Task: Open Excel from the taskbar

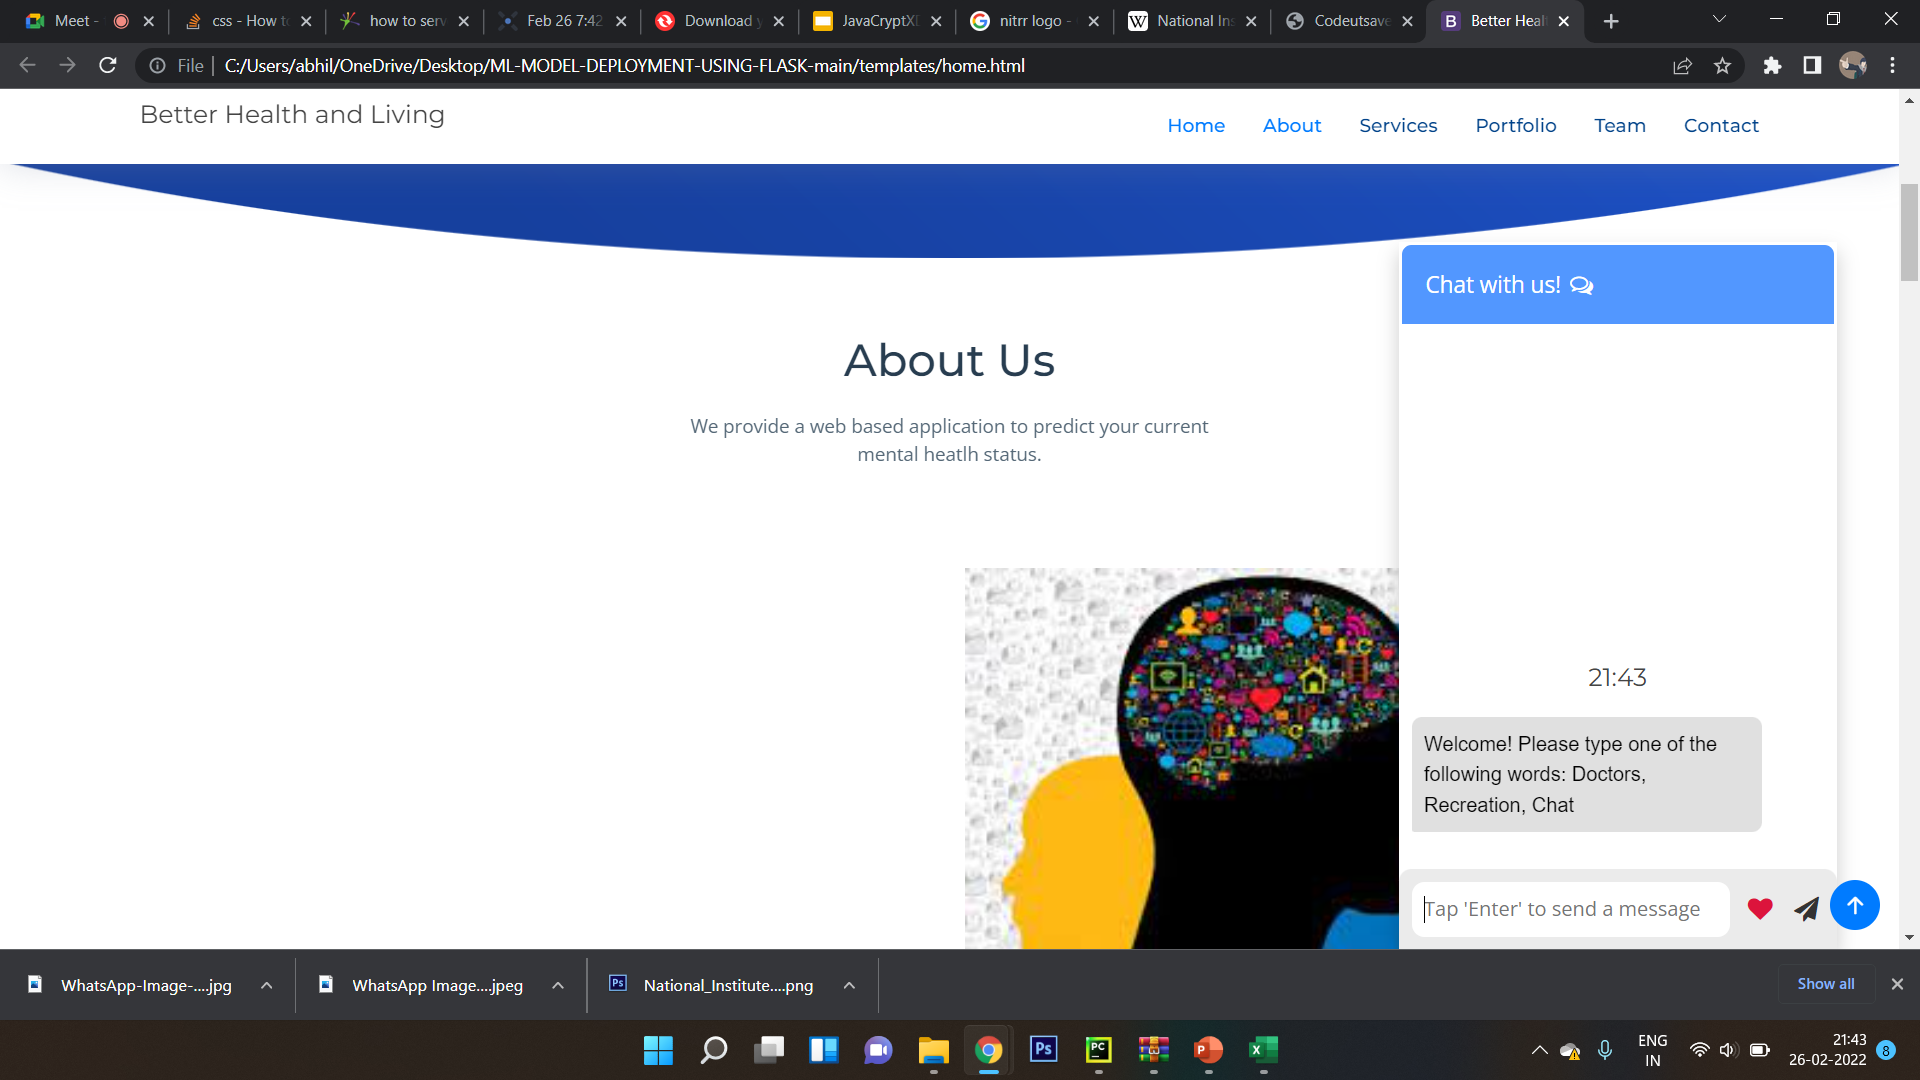Action: pos(1262,1050)
